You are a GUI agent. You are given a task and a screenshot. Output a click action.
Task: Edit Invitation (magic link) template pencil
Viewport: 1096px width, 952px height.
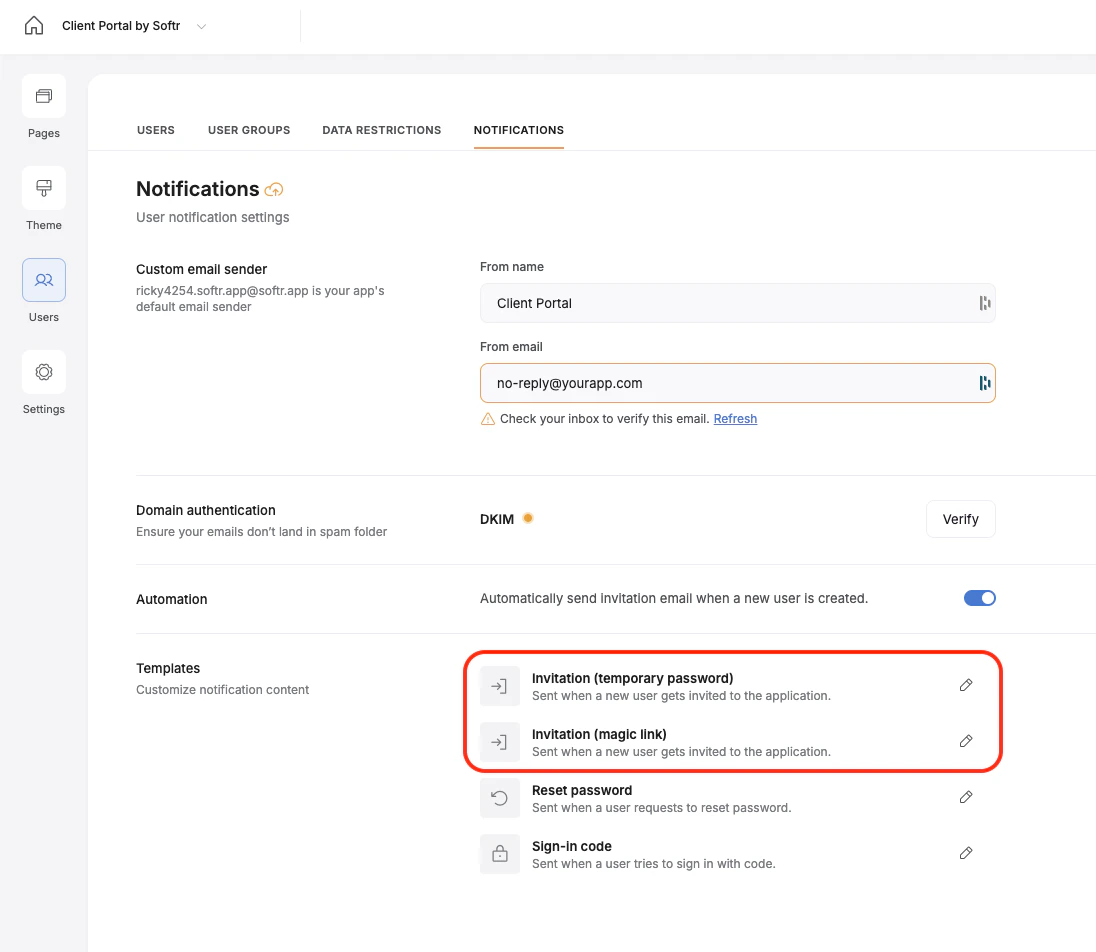click(x=966, y=741)
